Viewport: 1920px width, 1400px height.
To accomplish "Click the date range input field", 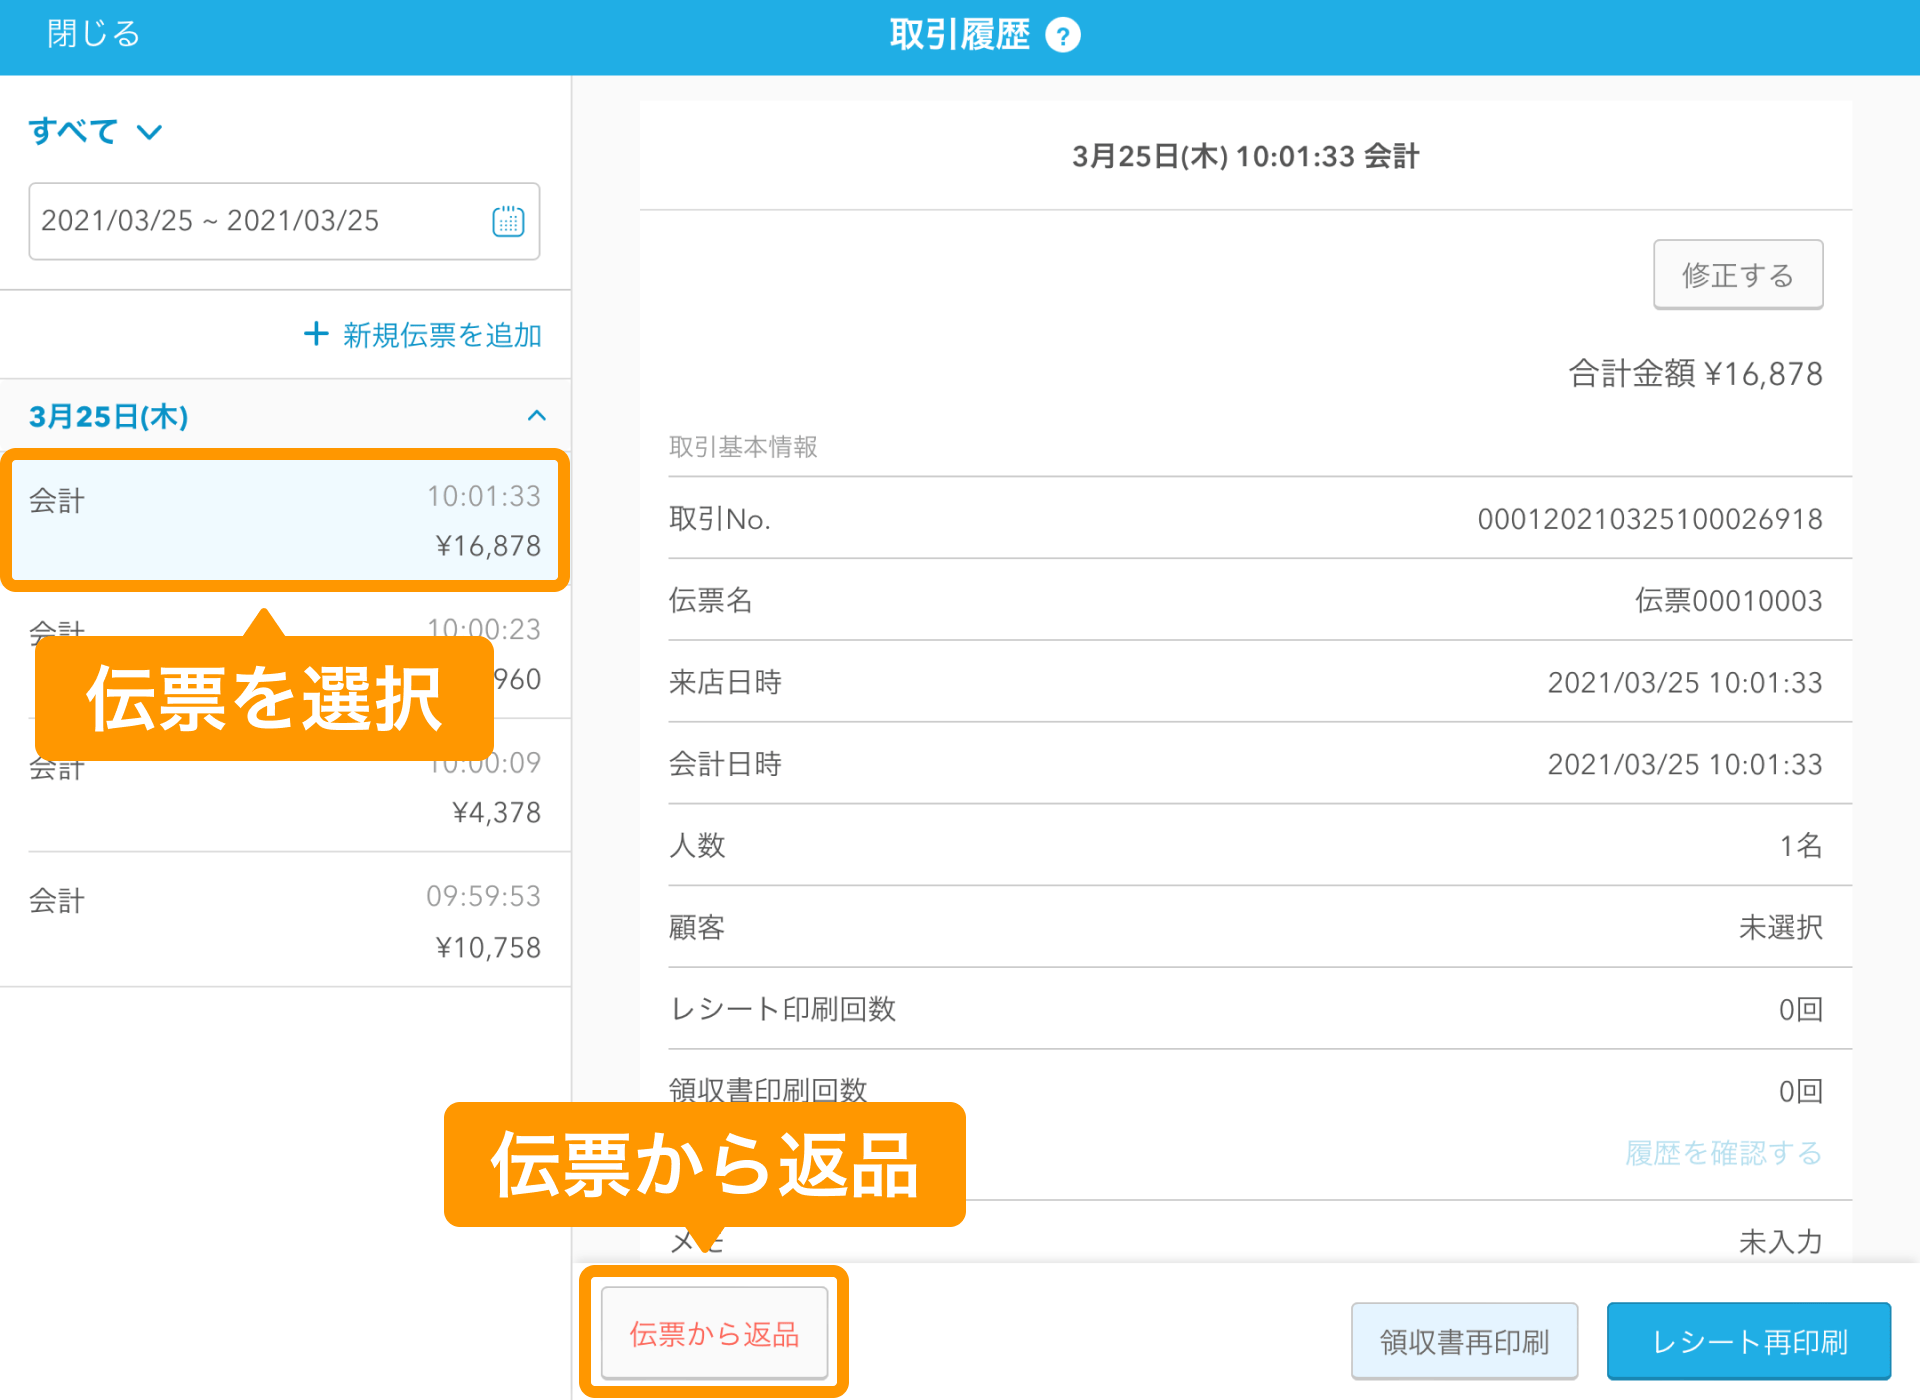I will tap(250, 222).
